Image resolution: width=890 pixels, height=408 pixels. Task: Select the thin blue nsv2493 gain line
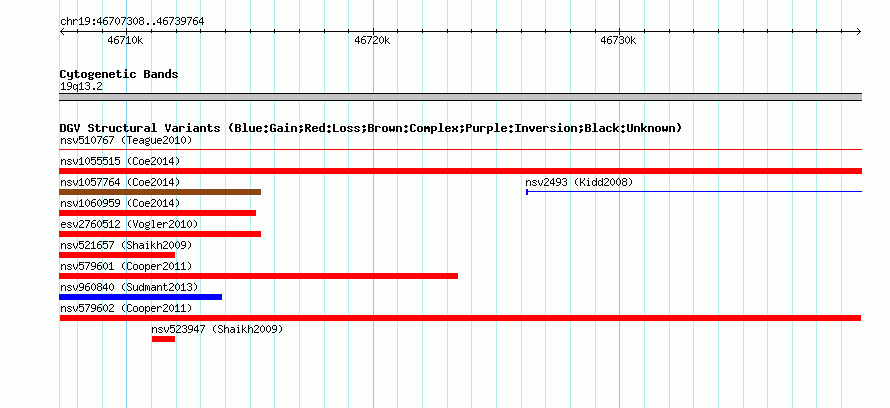[x=694, y=192]
